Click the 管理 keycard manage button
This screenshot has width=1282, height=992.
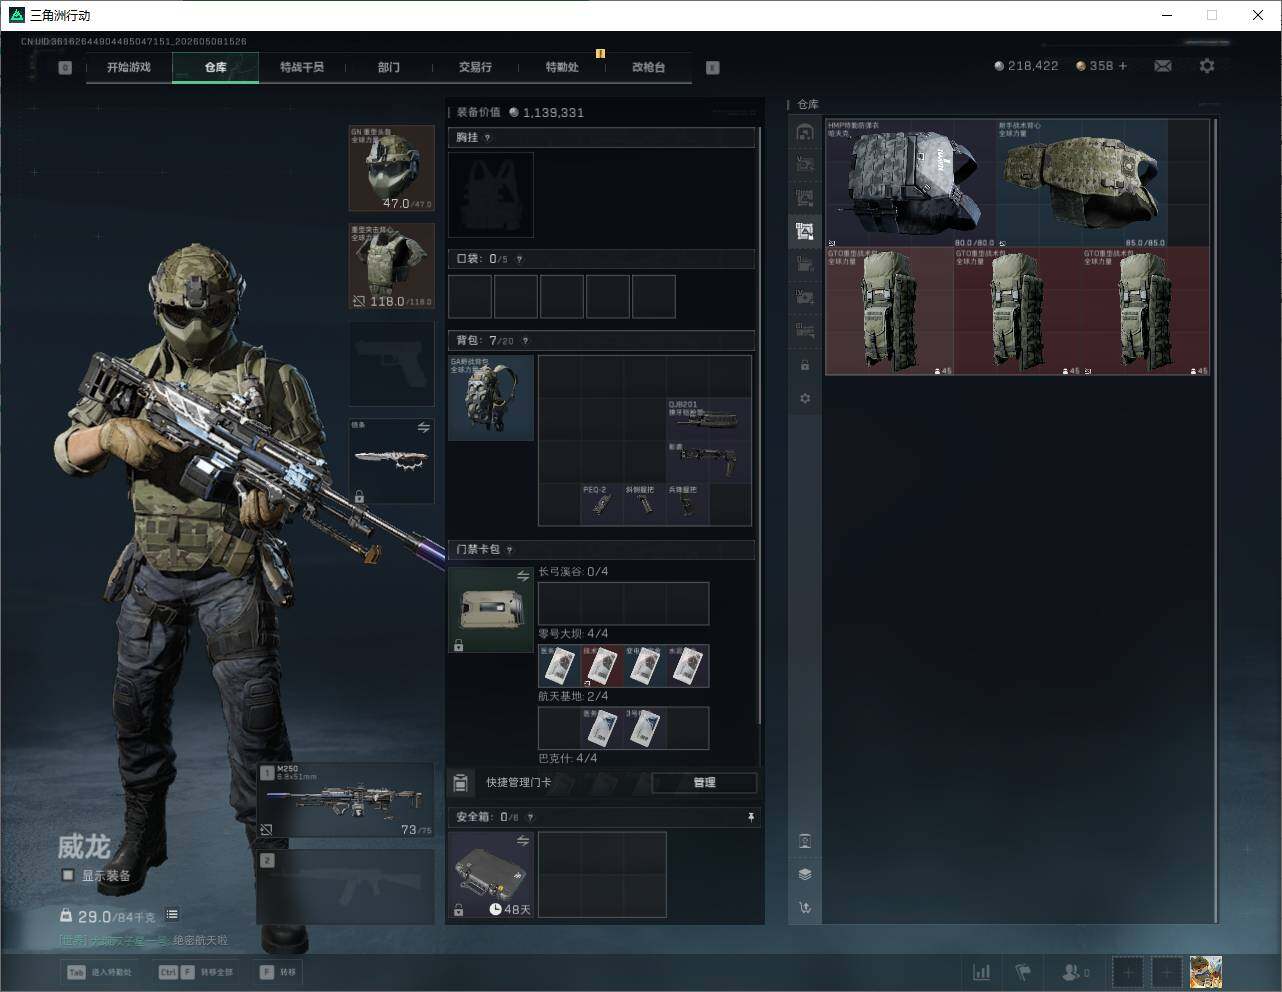[x=704, y=782]
